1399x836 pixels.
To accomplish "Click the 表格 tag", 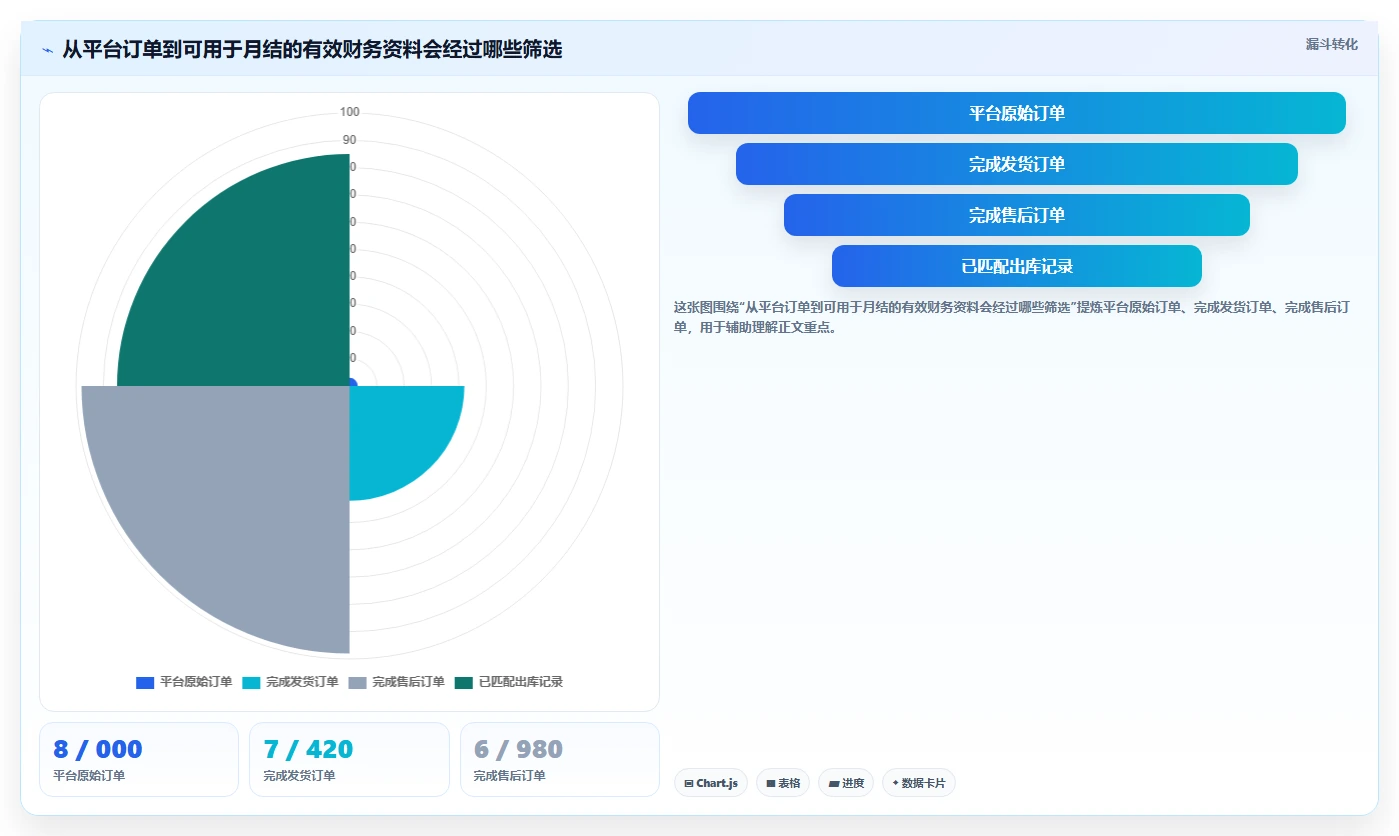I will point(783,783).
